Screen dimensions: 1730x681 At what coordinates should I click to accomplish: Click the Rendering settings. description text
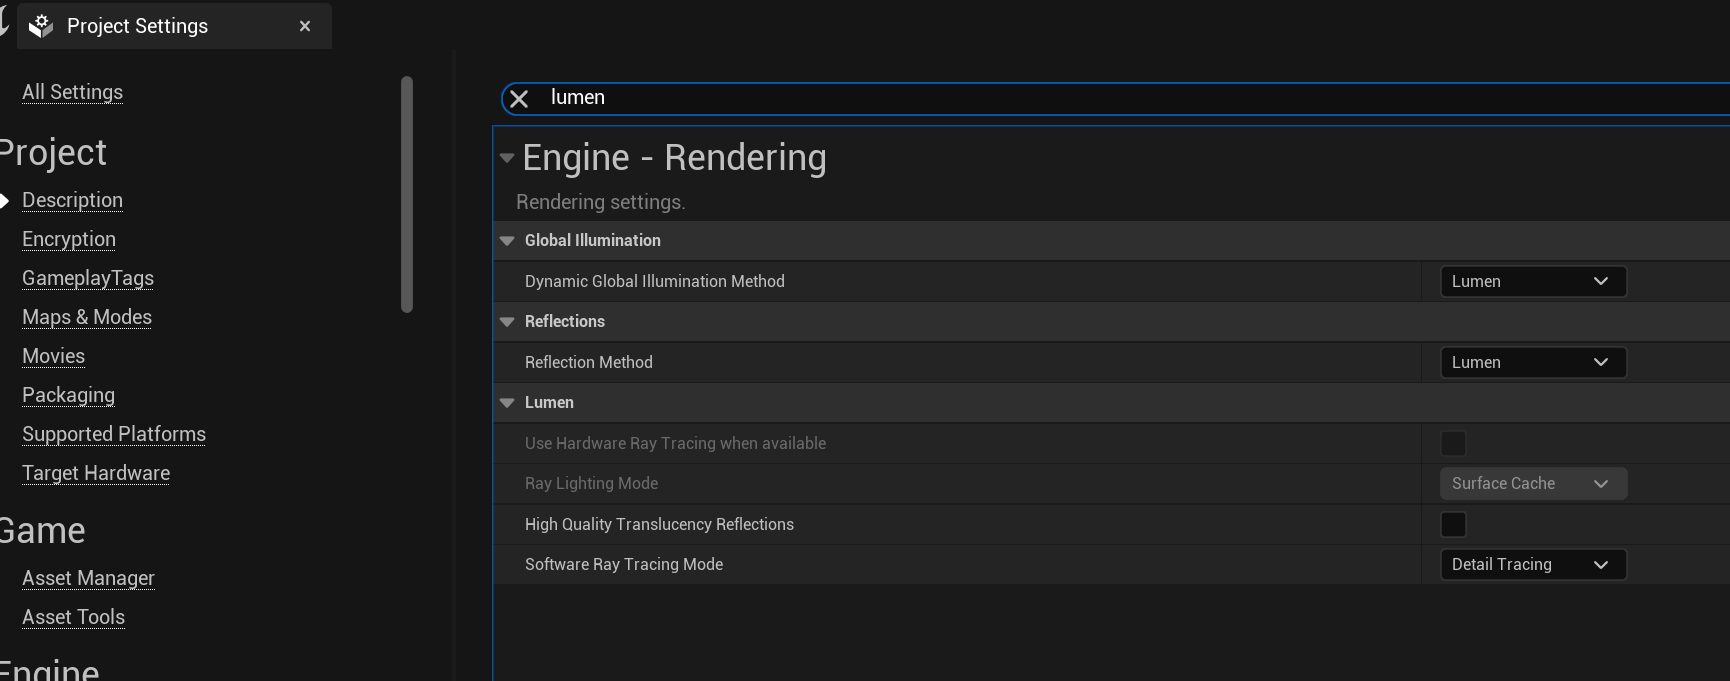pyautogui.click(x=600, y=202)
